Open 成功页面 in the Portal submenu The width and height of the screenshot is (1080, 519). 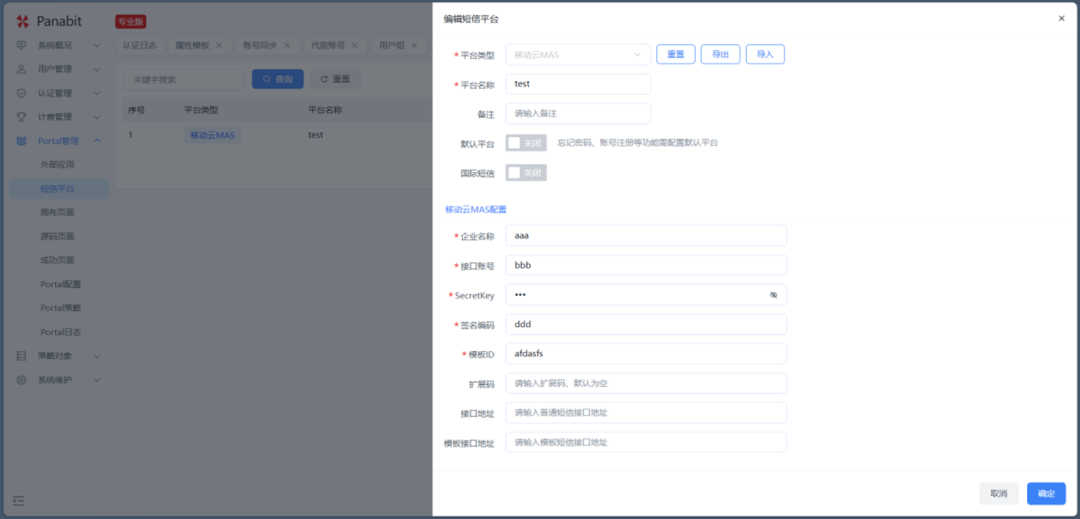[57, 260]
